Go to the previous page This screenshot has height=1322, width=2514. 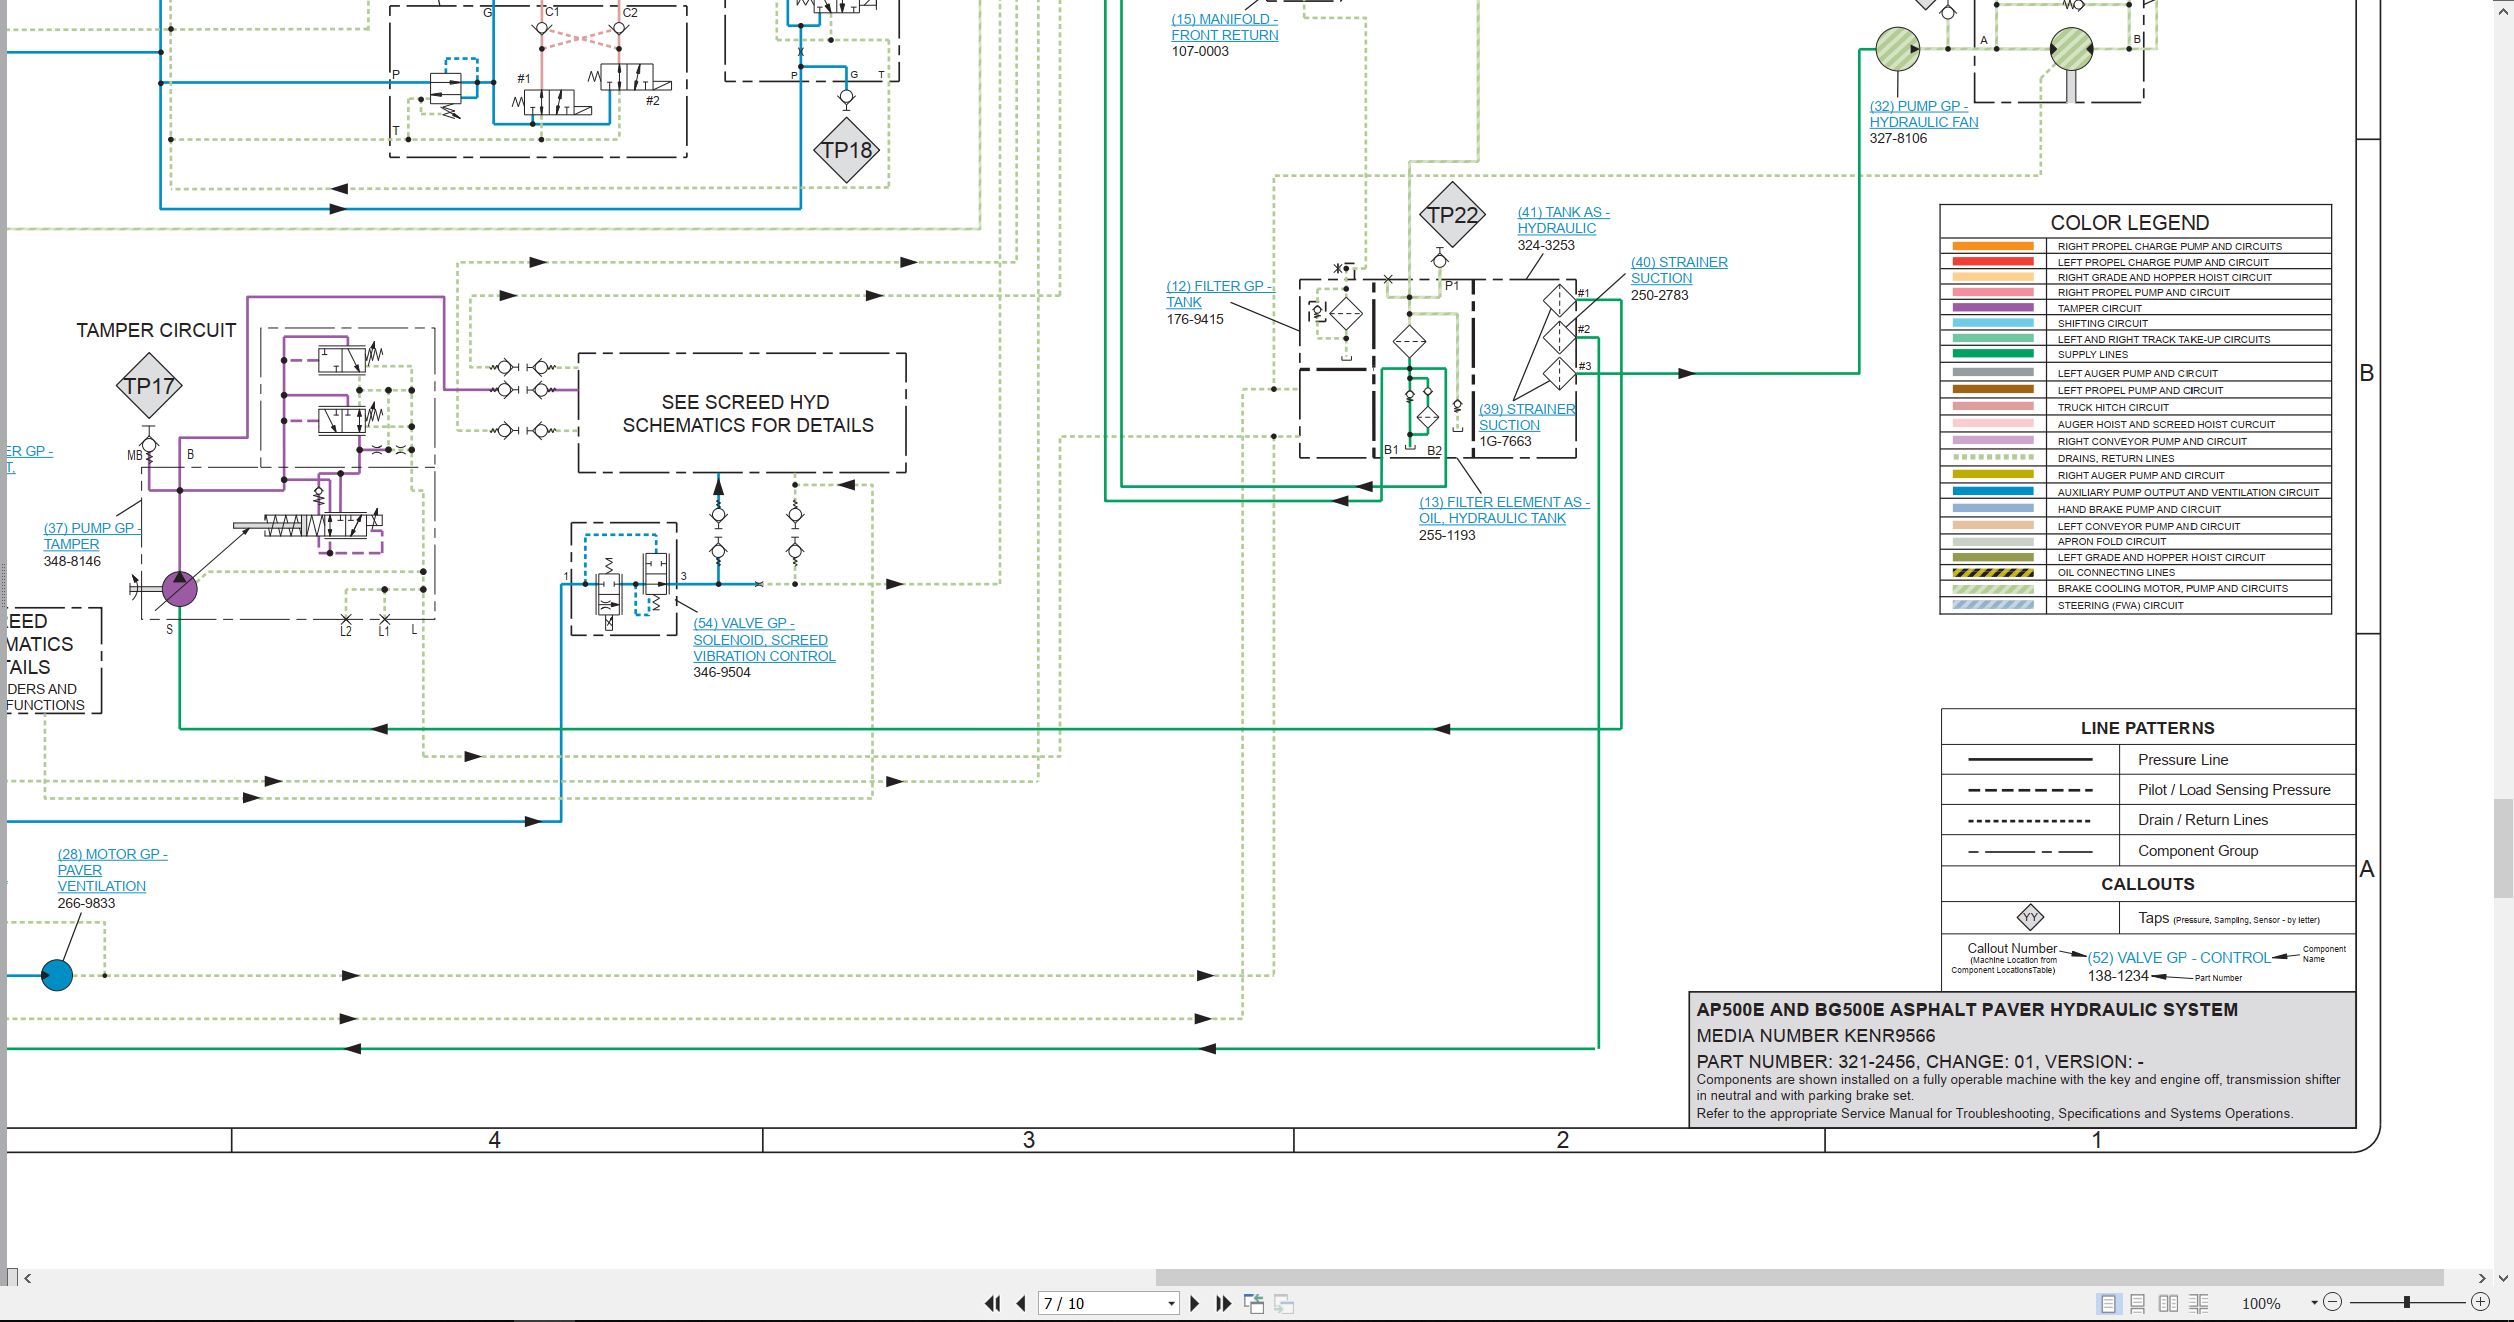tap(1021, 1303)
